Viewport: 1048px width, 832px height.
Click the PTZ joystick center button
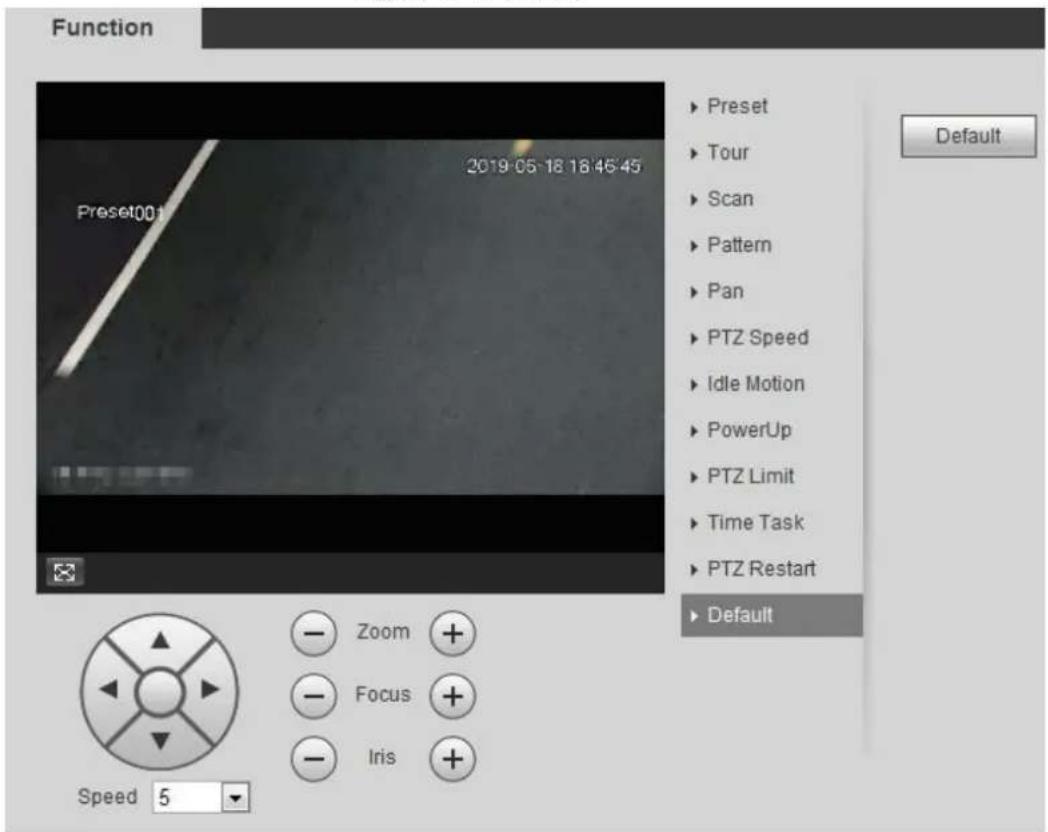pyautogui.click(x=159, y=692)
